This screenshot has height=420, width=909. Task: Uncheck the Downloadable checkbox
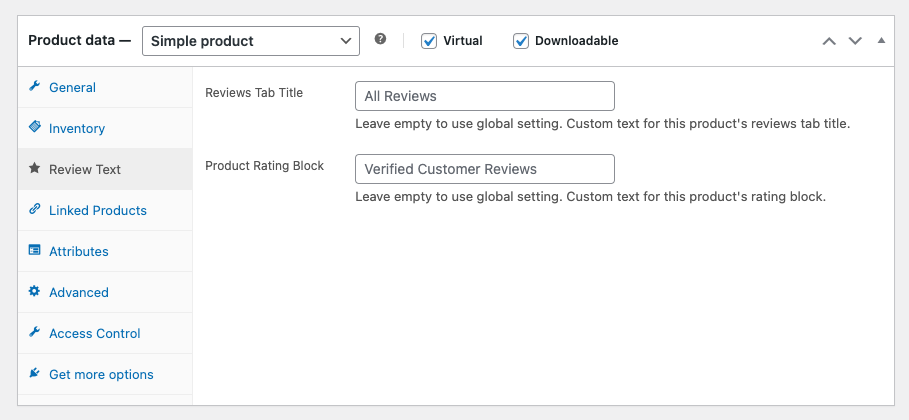[521, 41]
